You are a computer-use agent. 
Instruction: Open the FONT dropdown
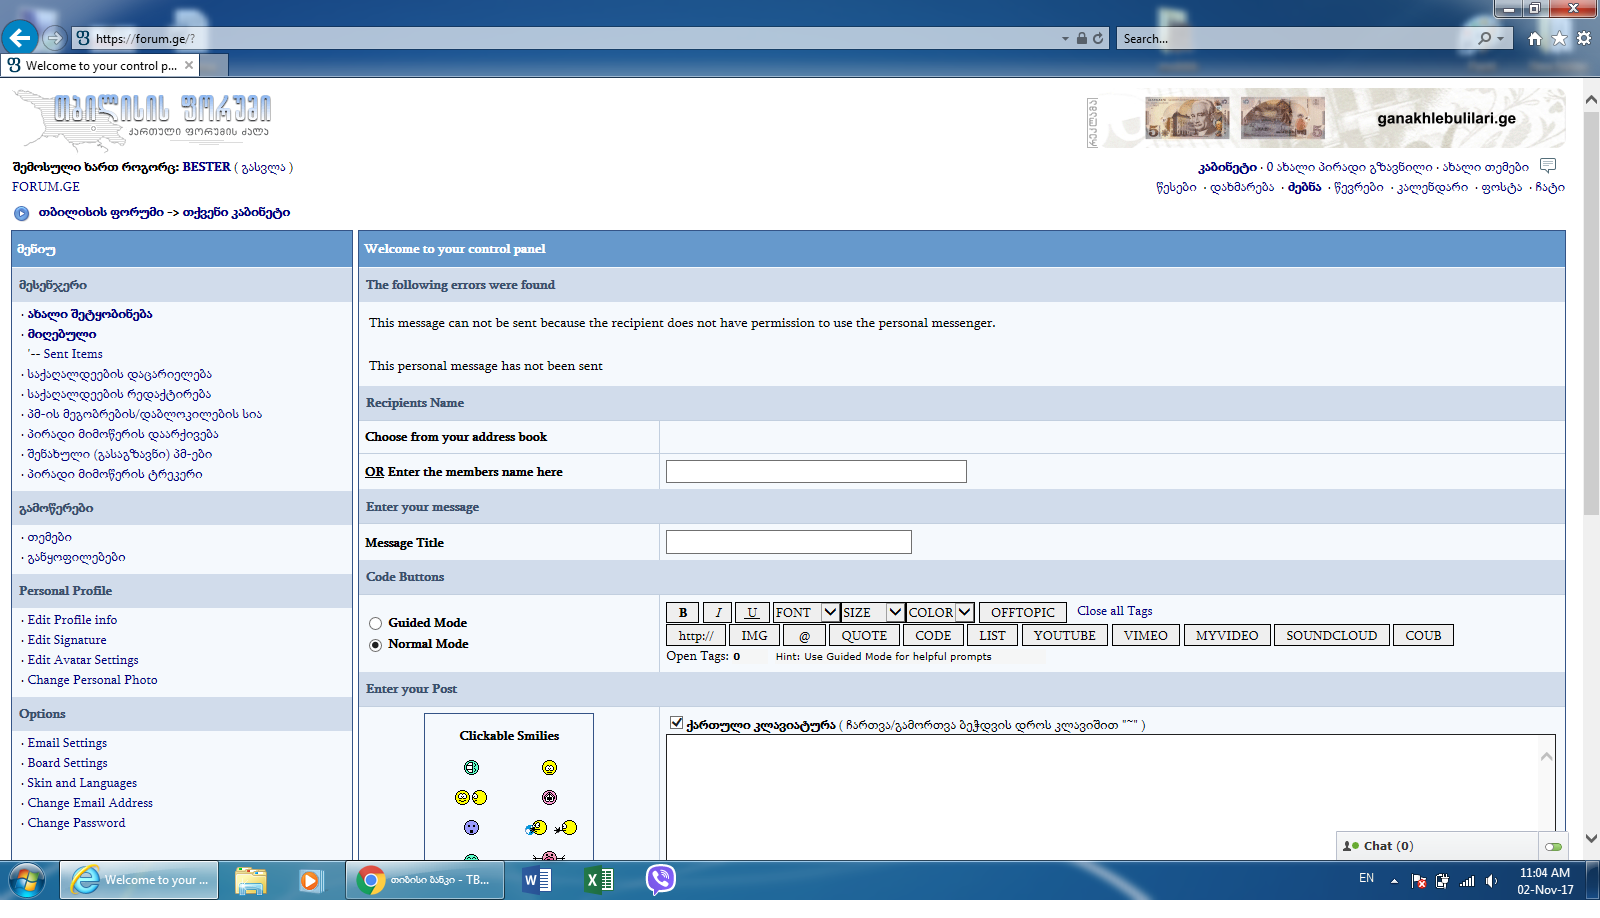coord(806,612)
